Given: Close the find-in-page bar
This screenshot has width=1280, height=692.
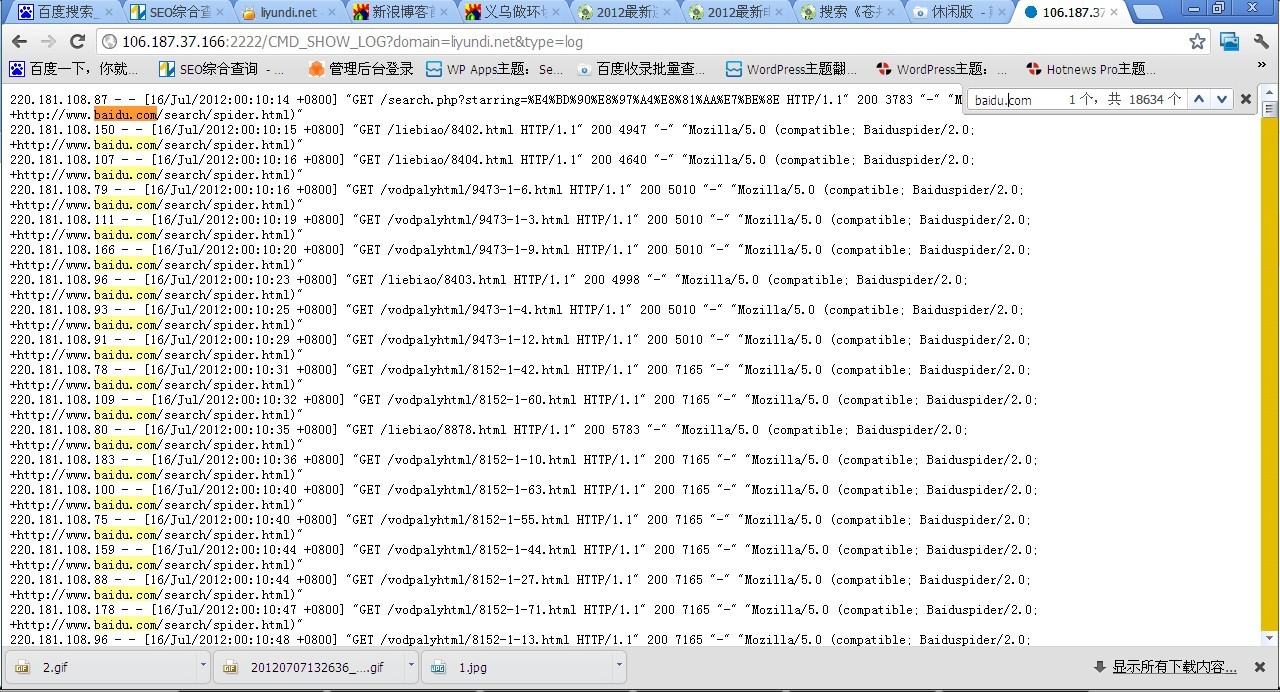Looking at the screenshot, I should pos(1246,99).
